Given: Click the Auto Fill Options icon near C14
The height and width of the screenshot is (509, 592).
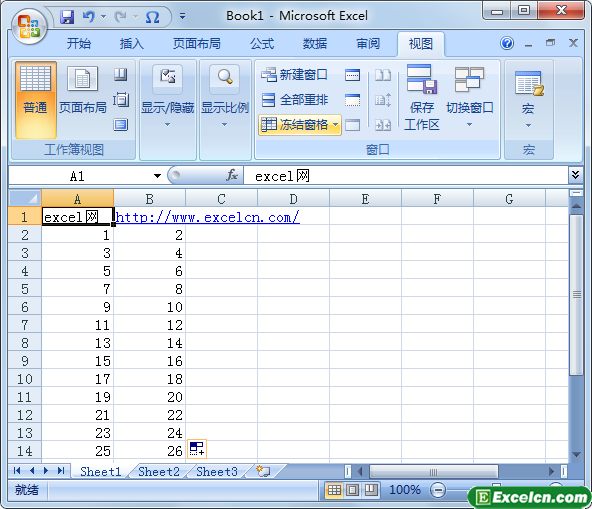Looking at the screenshot, I should coord(197,449).
